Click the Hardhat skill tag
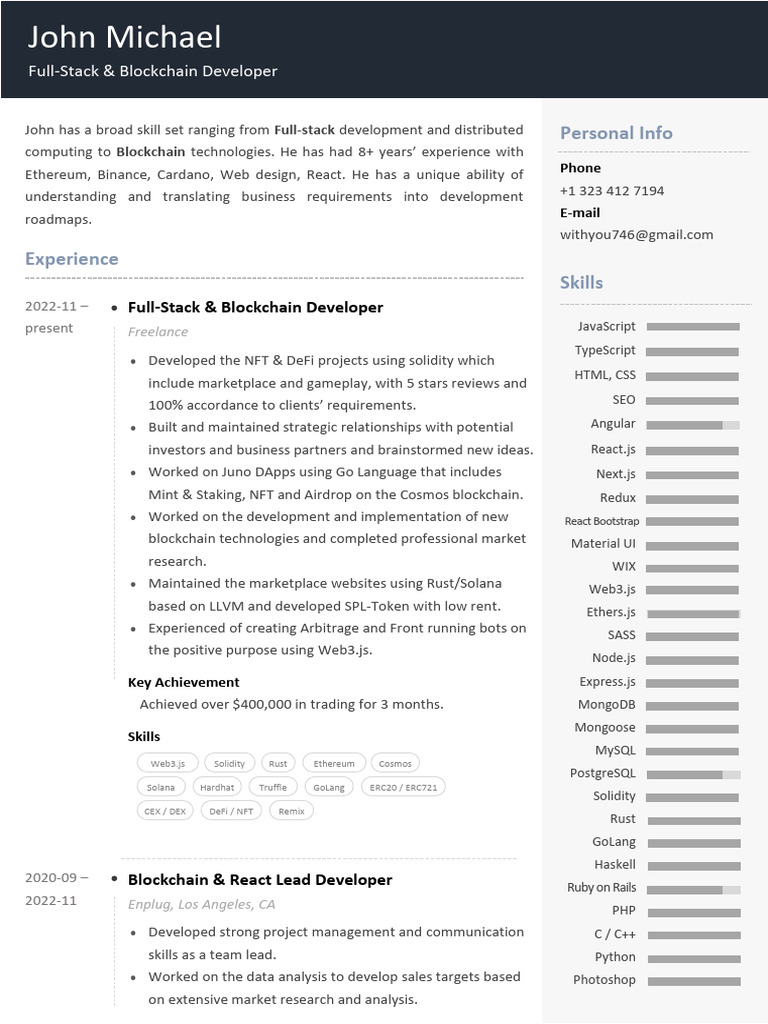 click(x=217, y=787)
